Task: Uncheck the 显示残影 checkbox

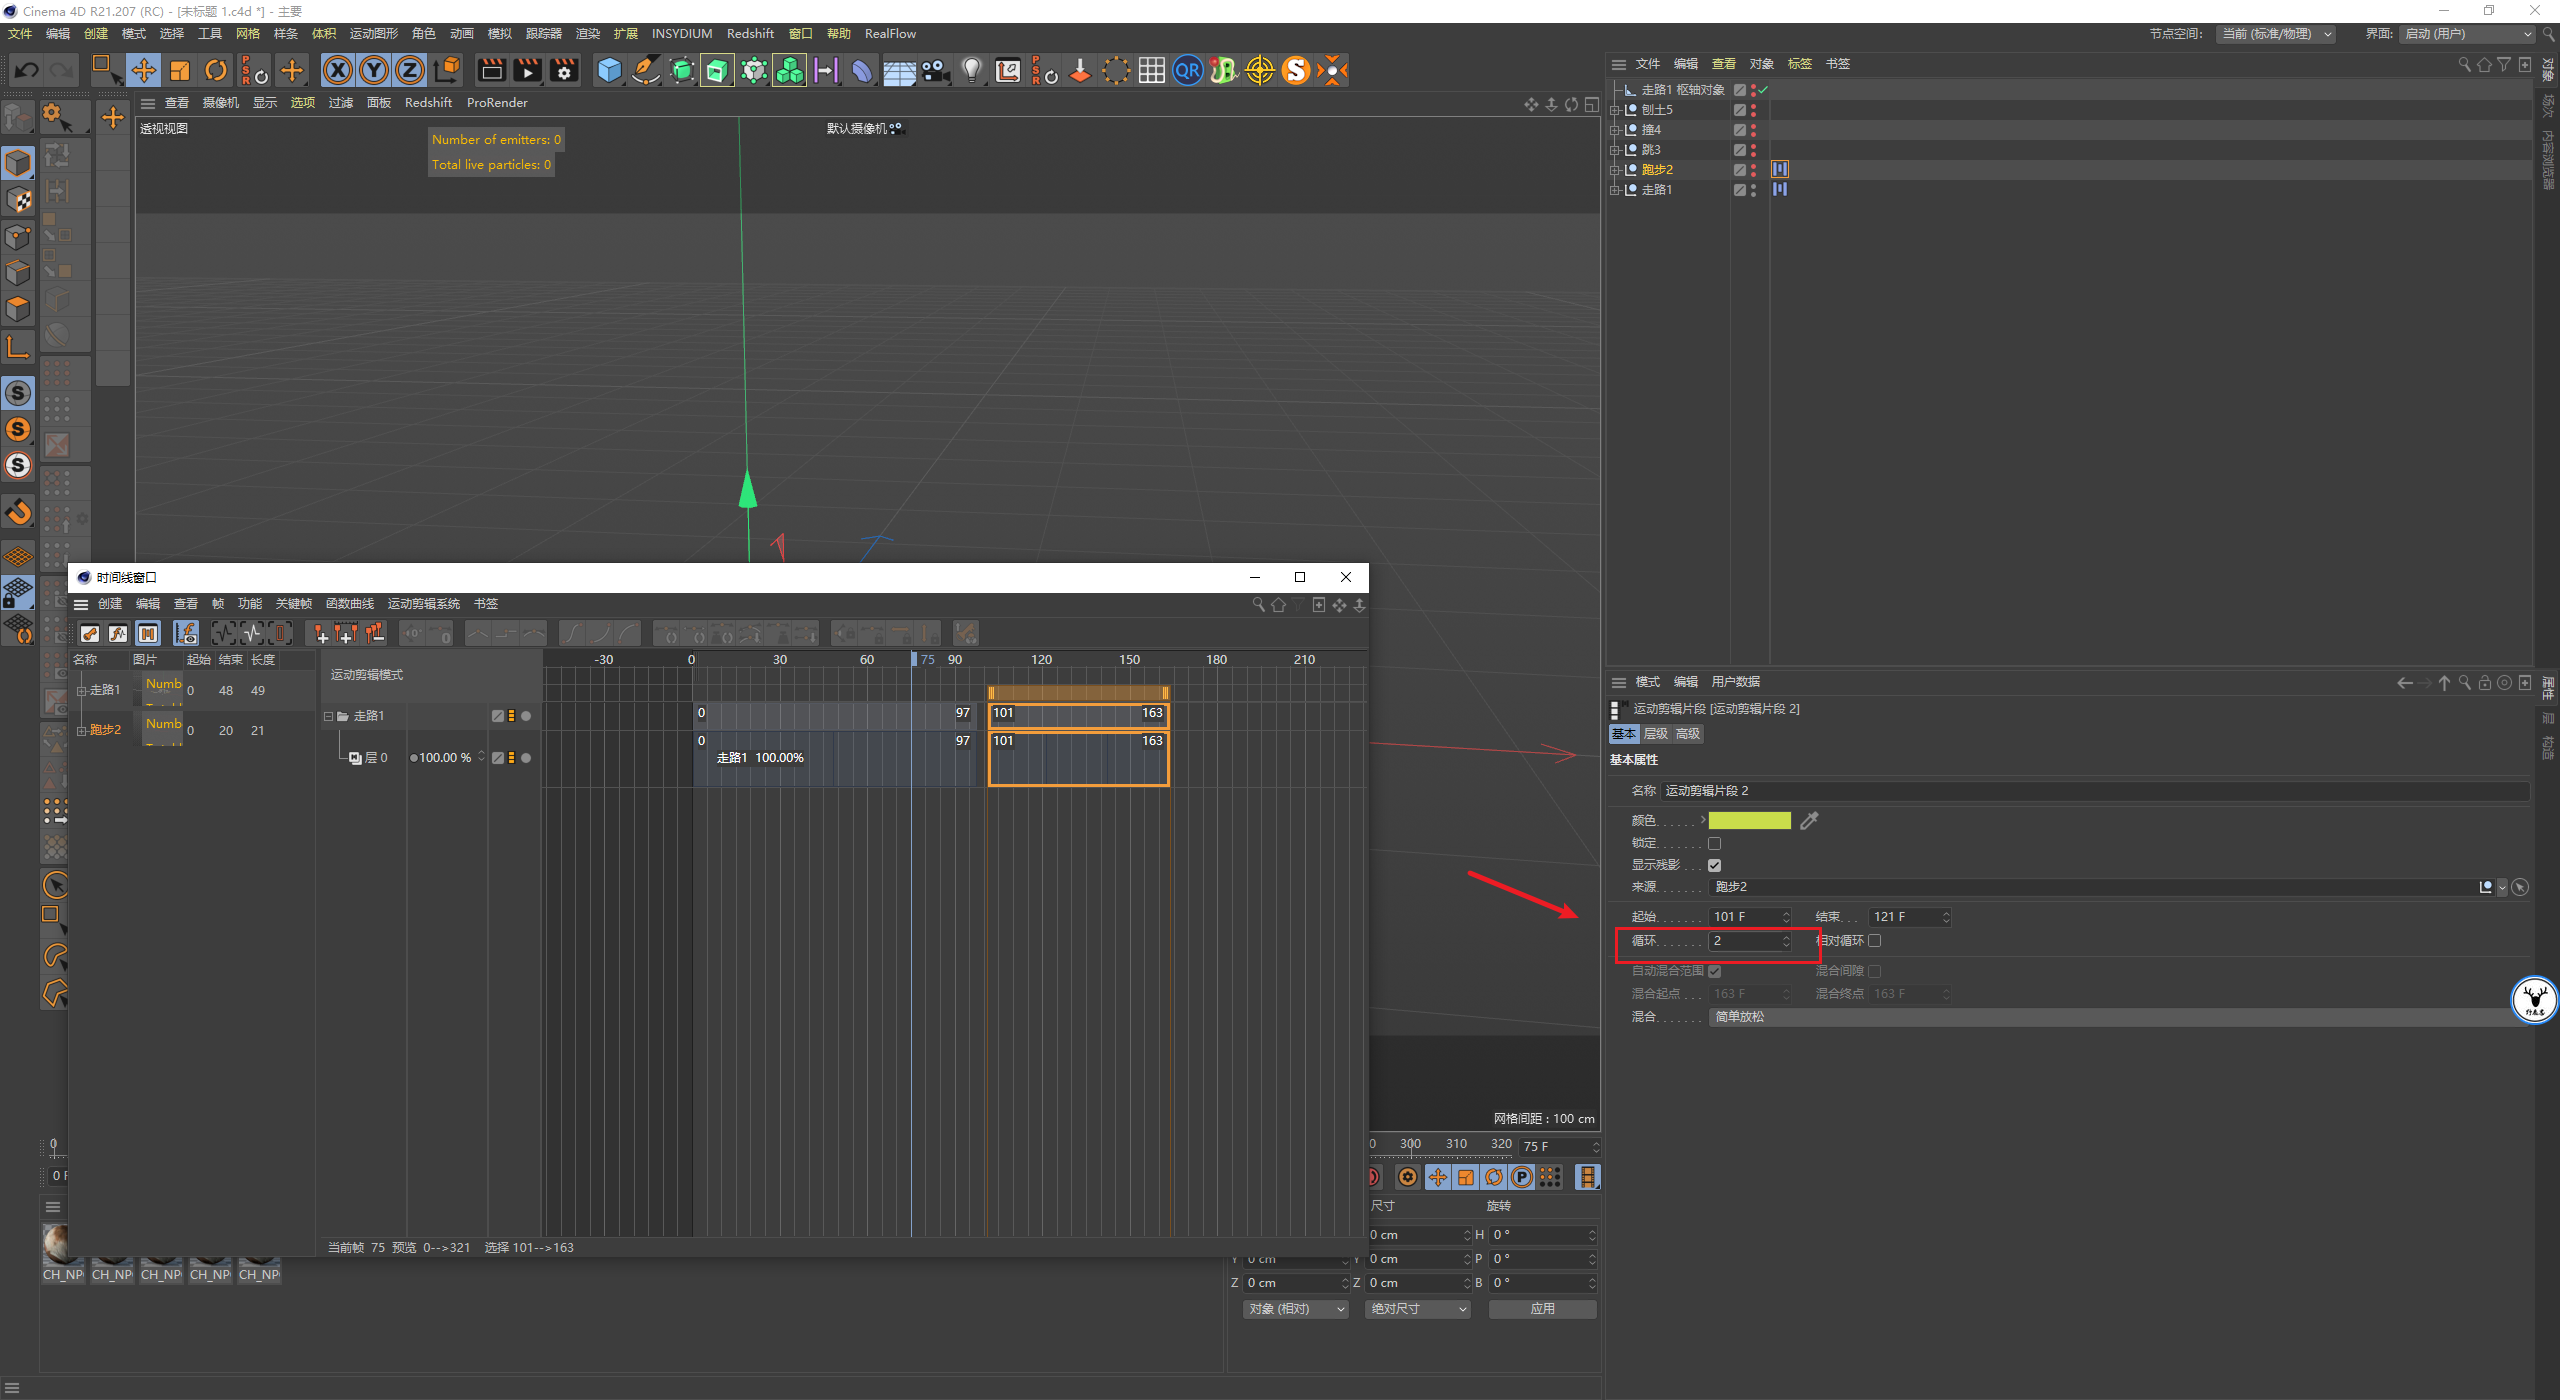Action: tap(1714, 865)
